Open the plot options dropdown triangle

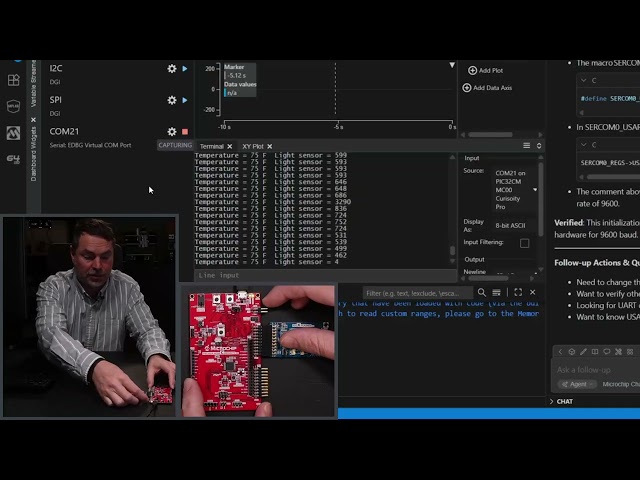pos(452,65)
